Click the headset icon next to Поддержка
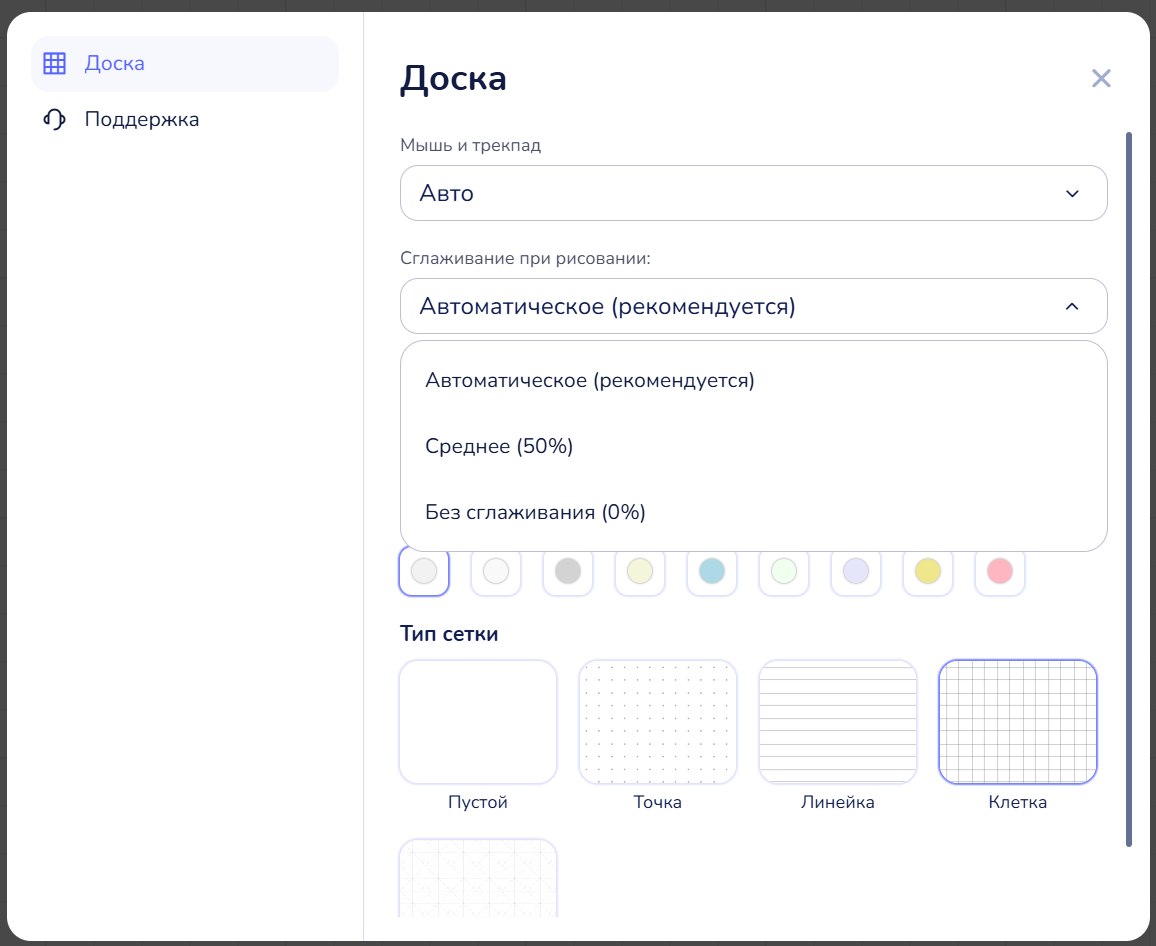The width and height of the screenshot is (1156, 946). click(55, 119)
